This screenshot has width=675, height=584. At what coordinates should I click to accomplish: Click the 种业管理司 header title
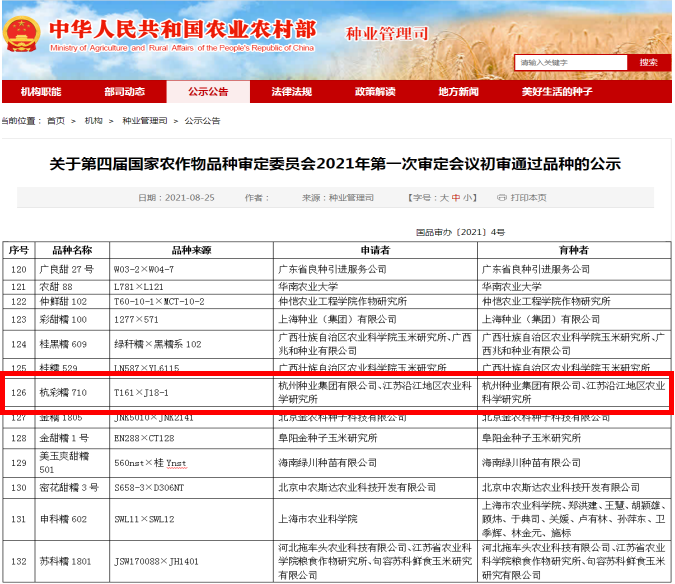(x=383, y=36)
